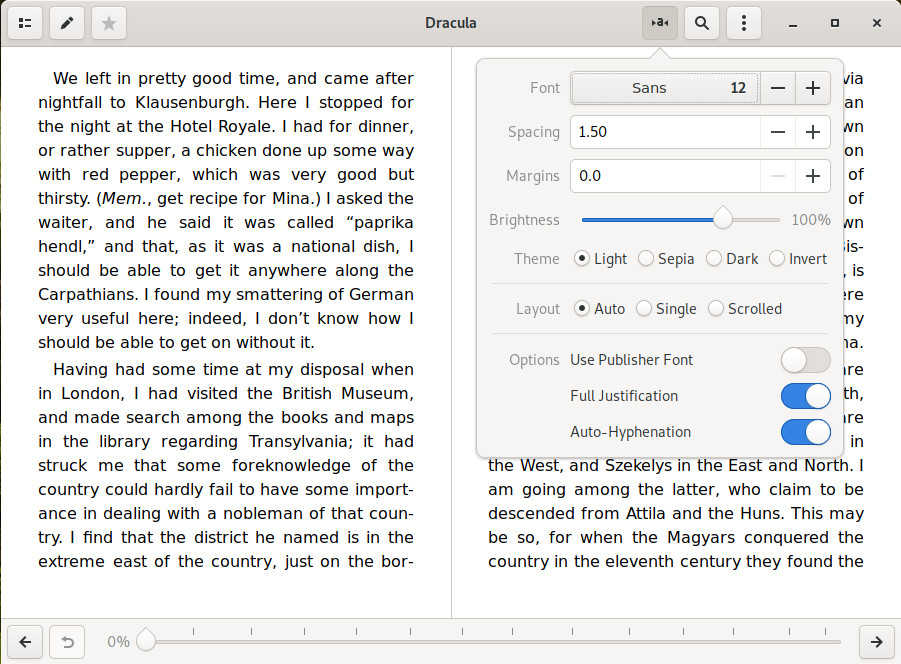This screenshot has height=664, width=901.
Task: Open the search tool
Action: point(701,22)
